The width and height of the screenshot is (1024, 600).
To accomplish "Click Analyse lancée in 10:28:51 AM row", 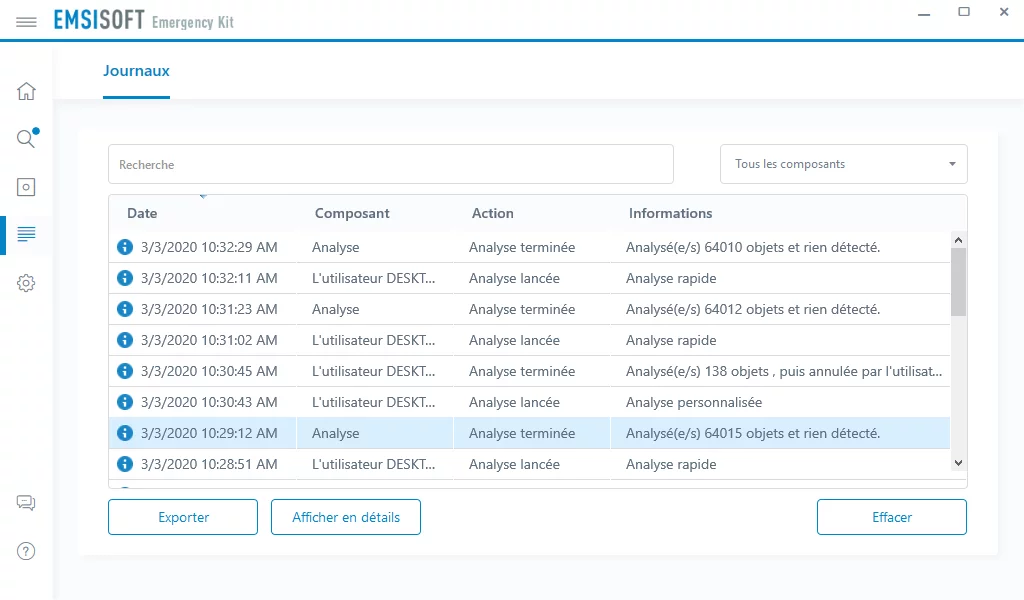I will pyautogui.click(x=514, y=464).
